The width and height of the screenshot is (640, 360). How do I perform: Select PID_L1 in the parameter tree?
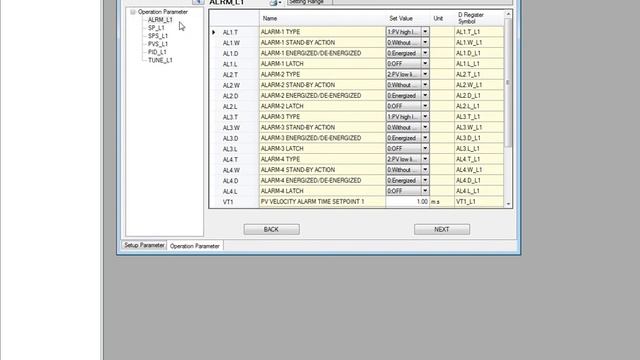pos(157,52)
